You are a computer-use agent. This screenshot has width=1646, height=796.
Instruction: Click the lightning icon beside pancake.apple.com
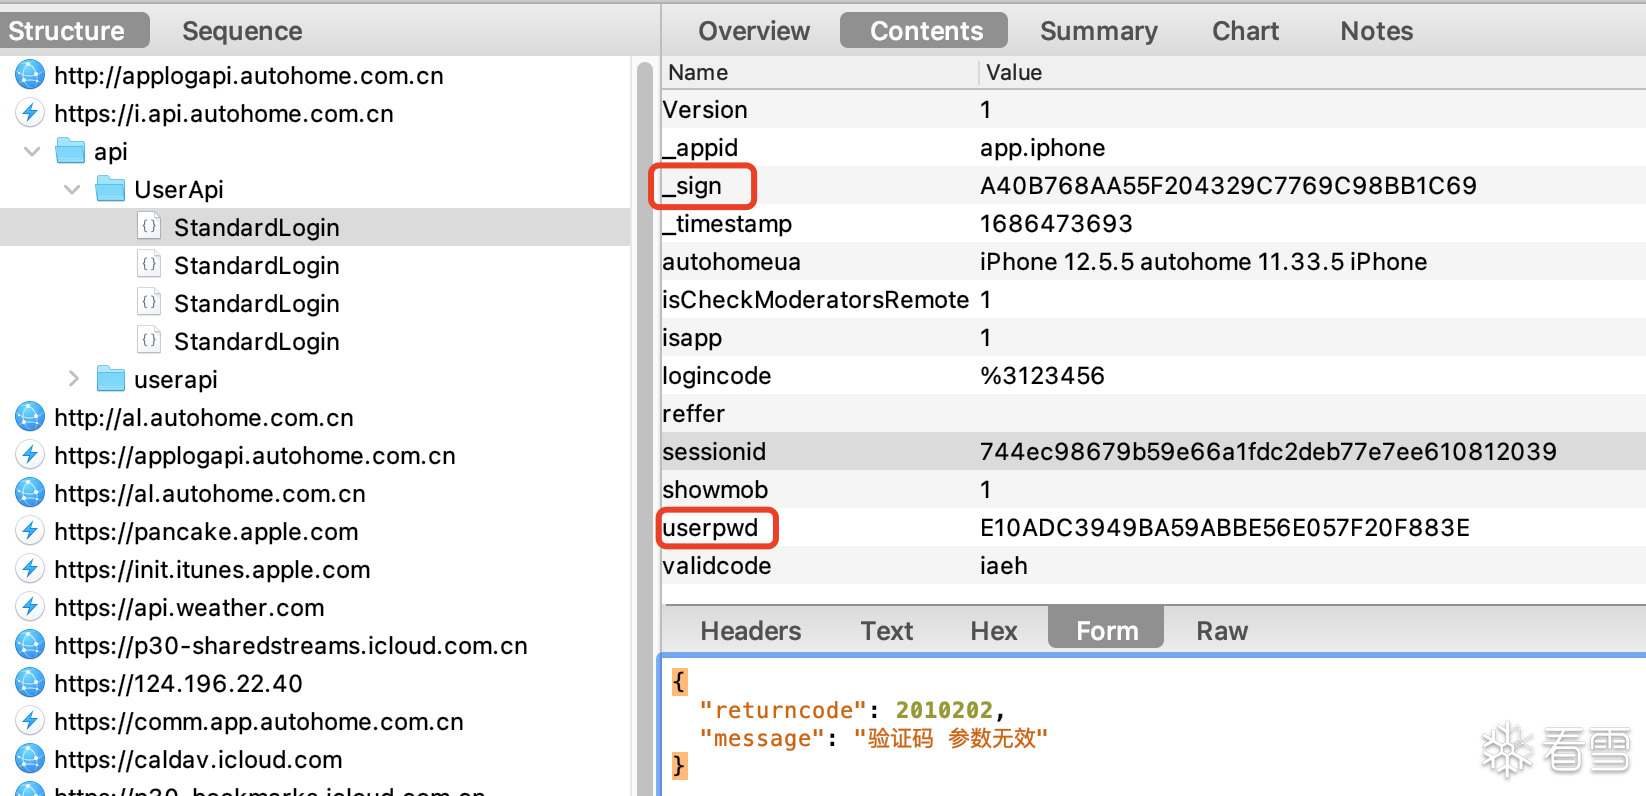30,531
